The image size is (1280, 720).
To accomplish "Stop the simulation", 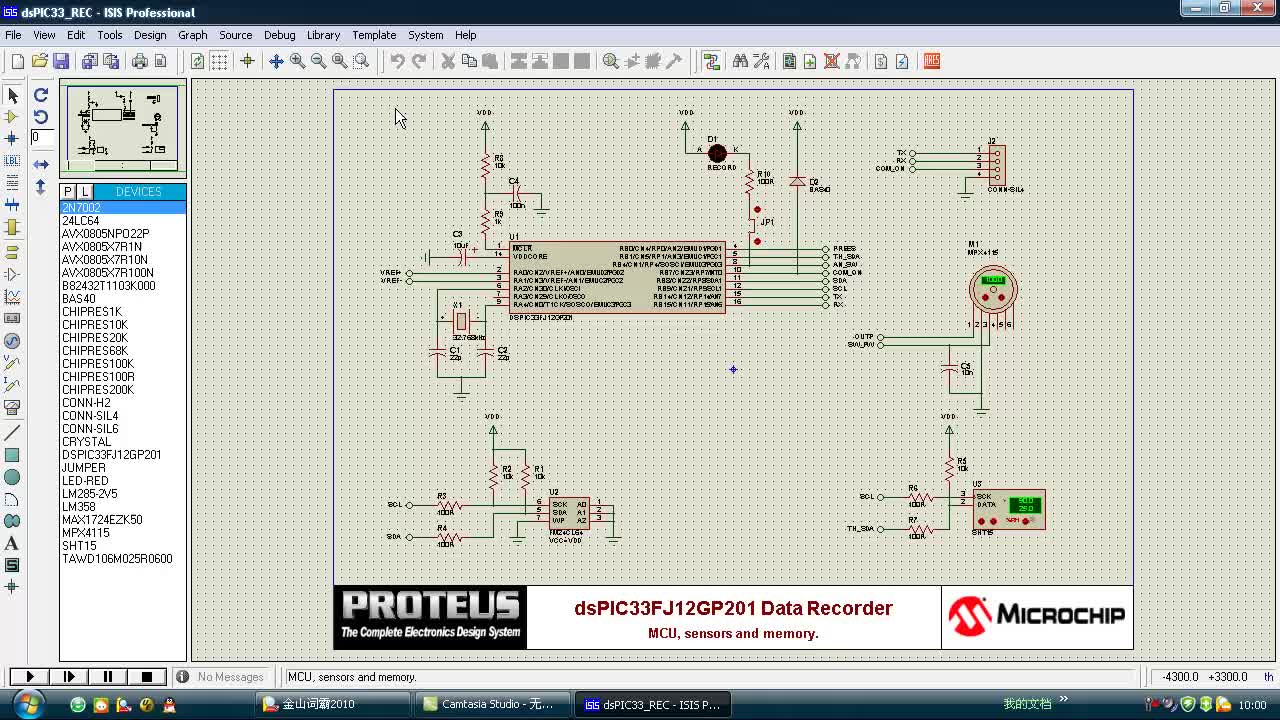I will pyautogui.click(x=147, y=677).
